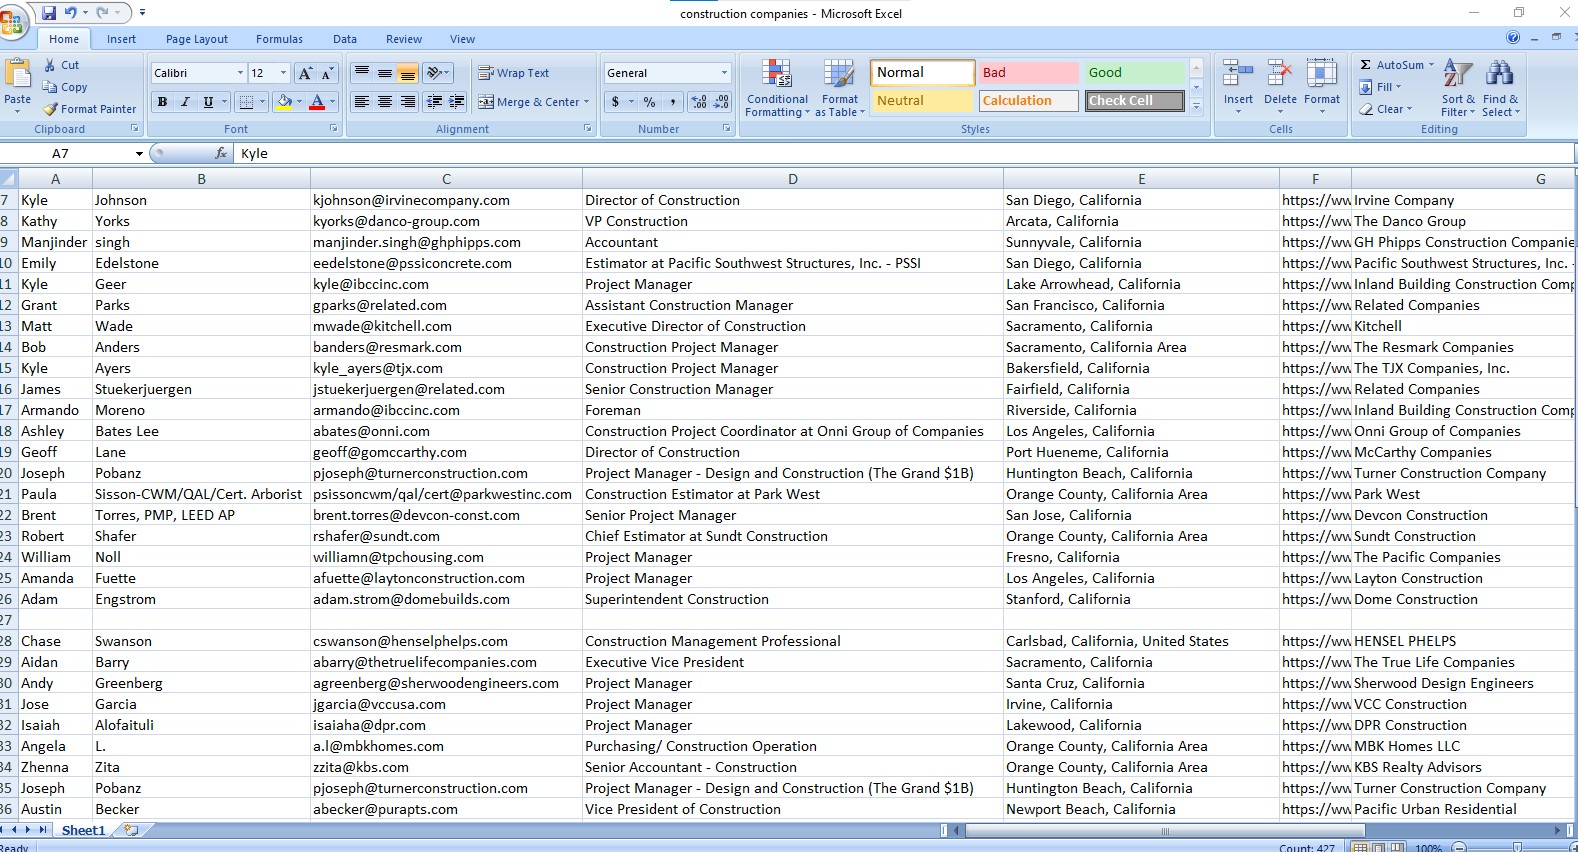Click the Insert cells icon

[1238, 75]
